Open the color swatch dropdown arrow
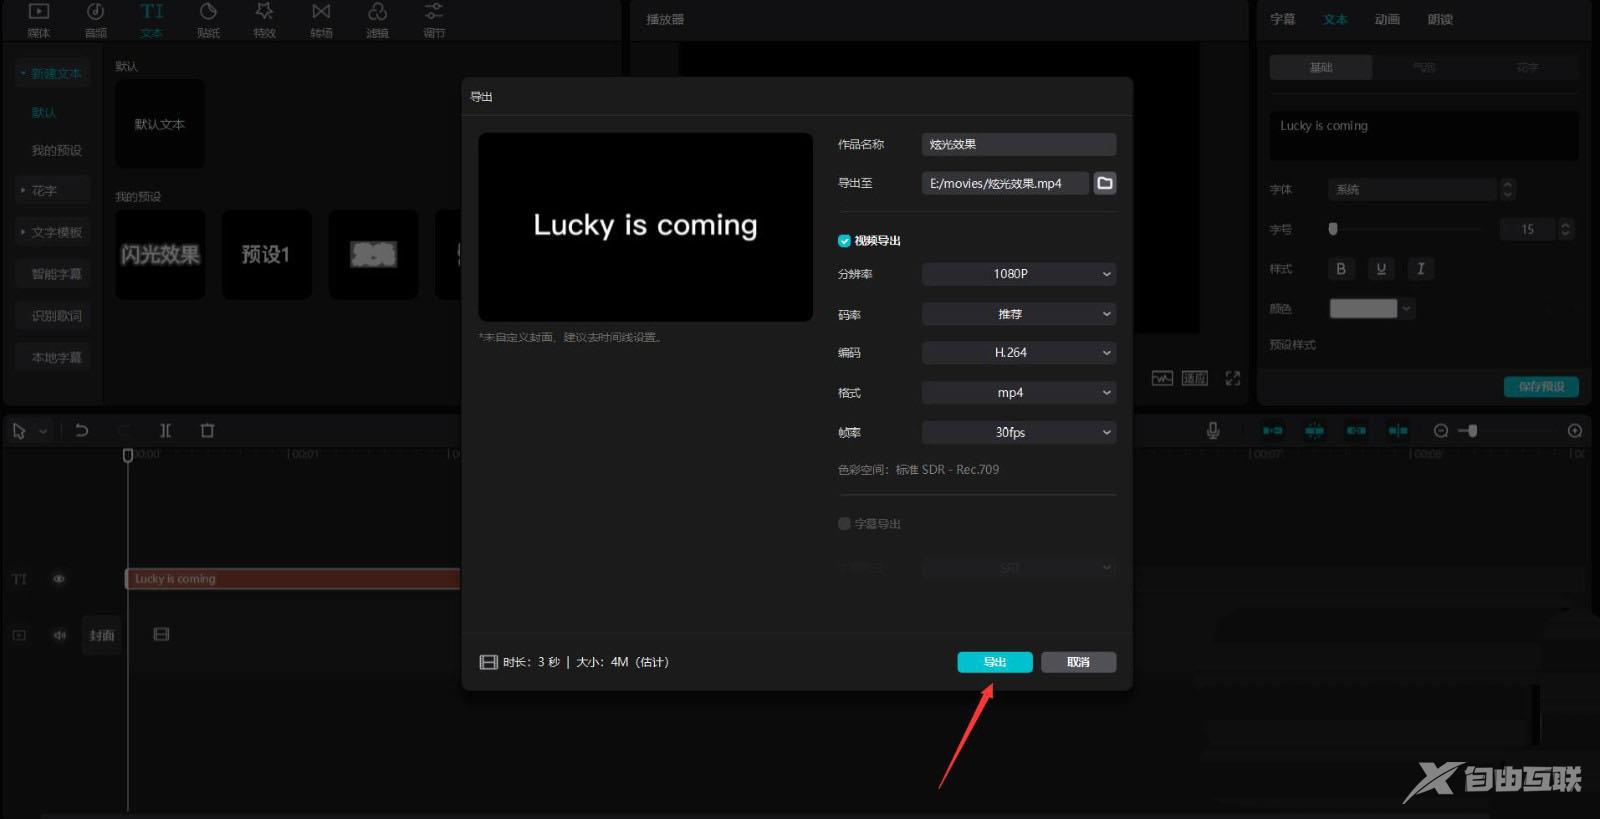The width and height of the screenshot is (1600, 819). click(1407, 309)
